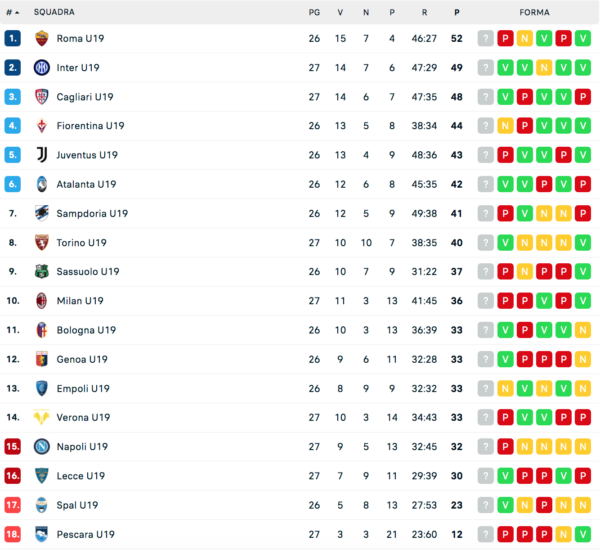Click Lecce U19's gray question mark form badge

point(486,476)
